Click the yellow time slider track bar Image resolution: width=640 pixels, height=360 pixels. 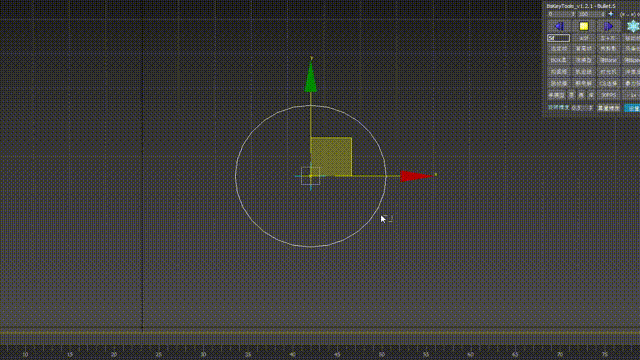coord(320,333)
